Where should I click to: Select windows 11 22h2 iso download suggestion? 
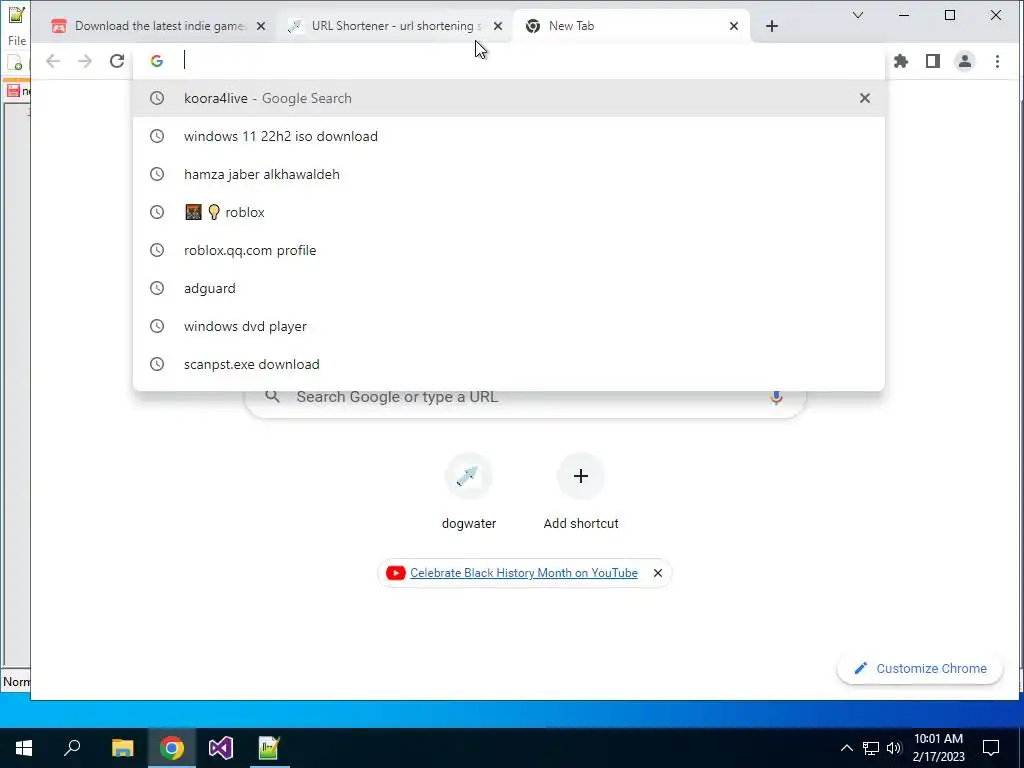click(x=508, y=136)
